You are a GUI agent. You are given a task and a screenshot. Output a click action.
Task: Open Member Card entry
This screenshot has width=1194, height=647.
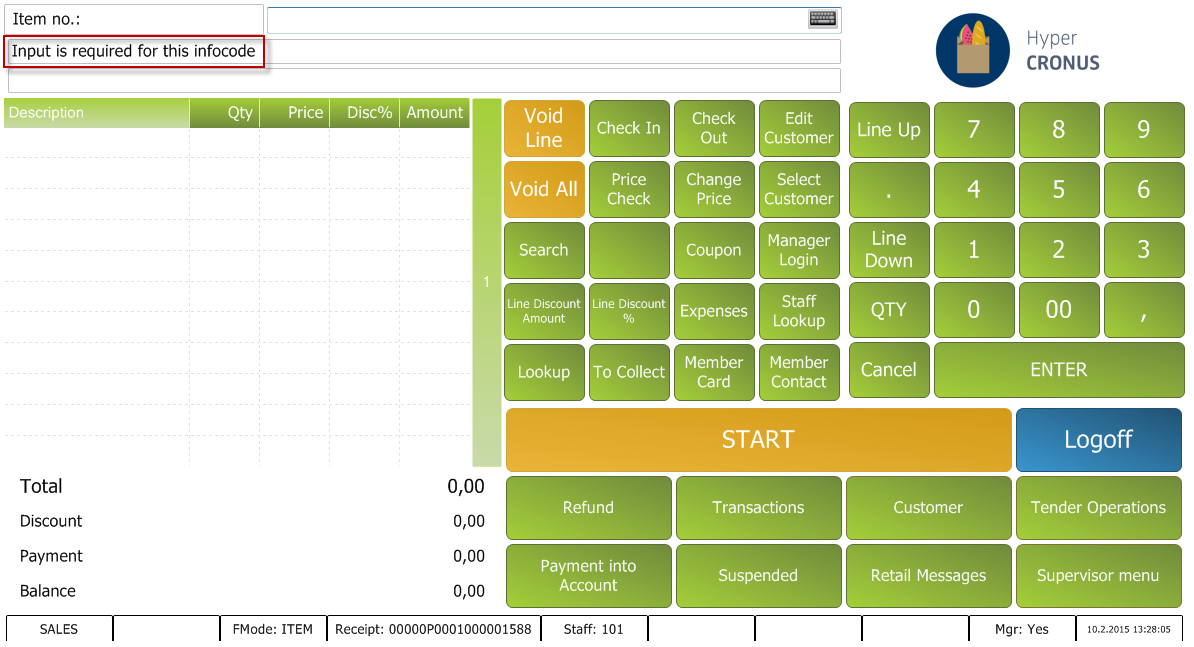(714, 372)
